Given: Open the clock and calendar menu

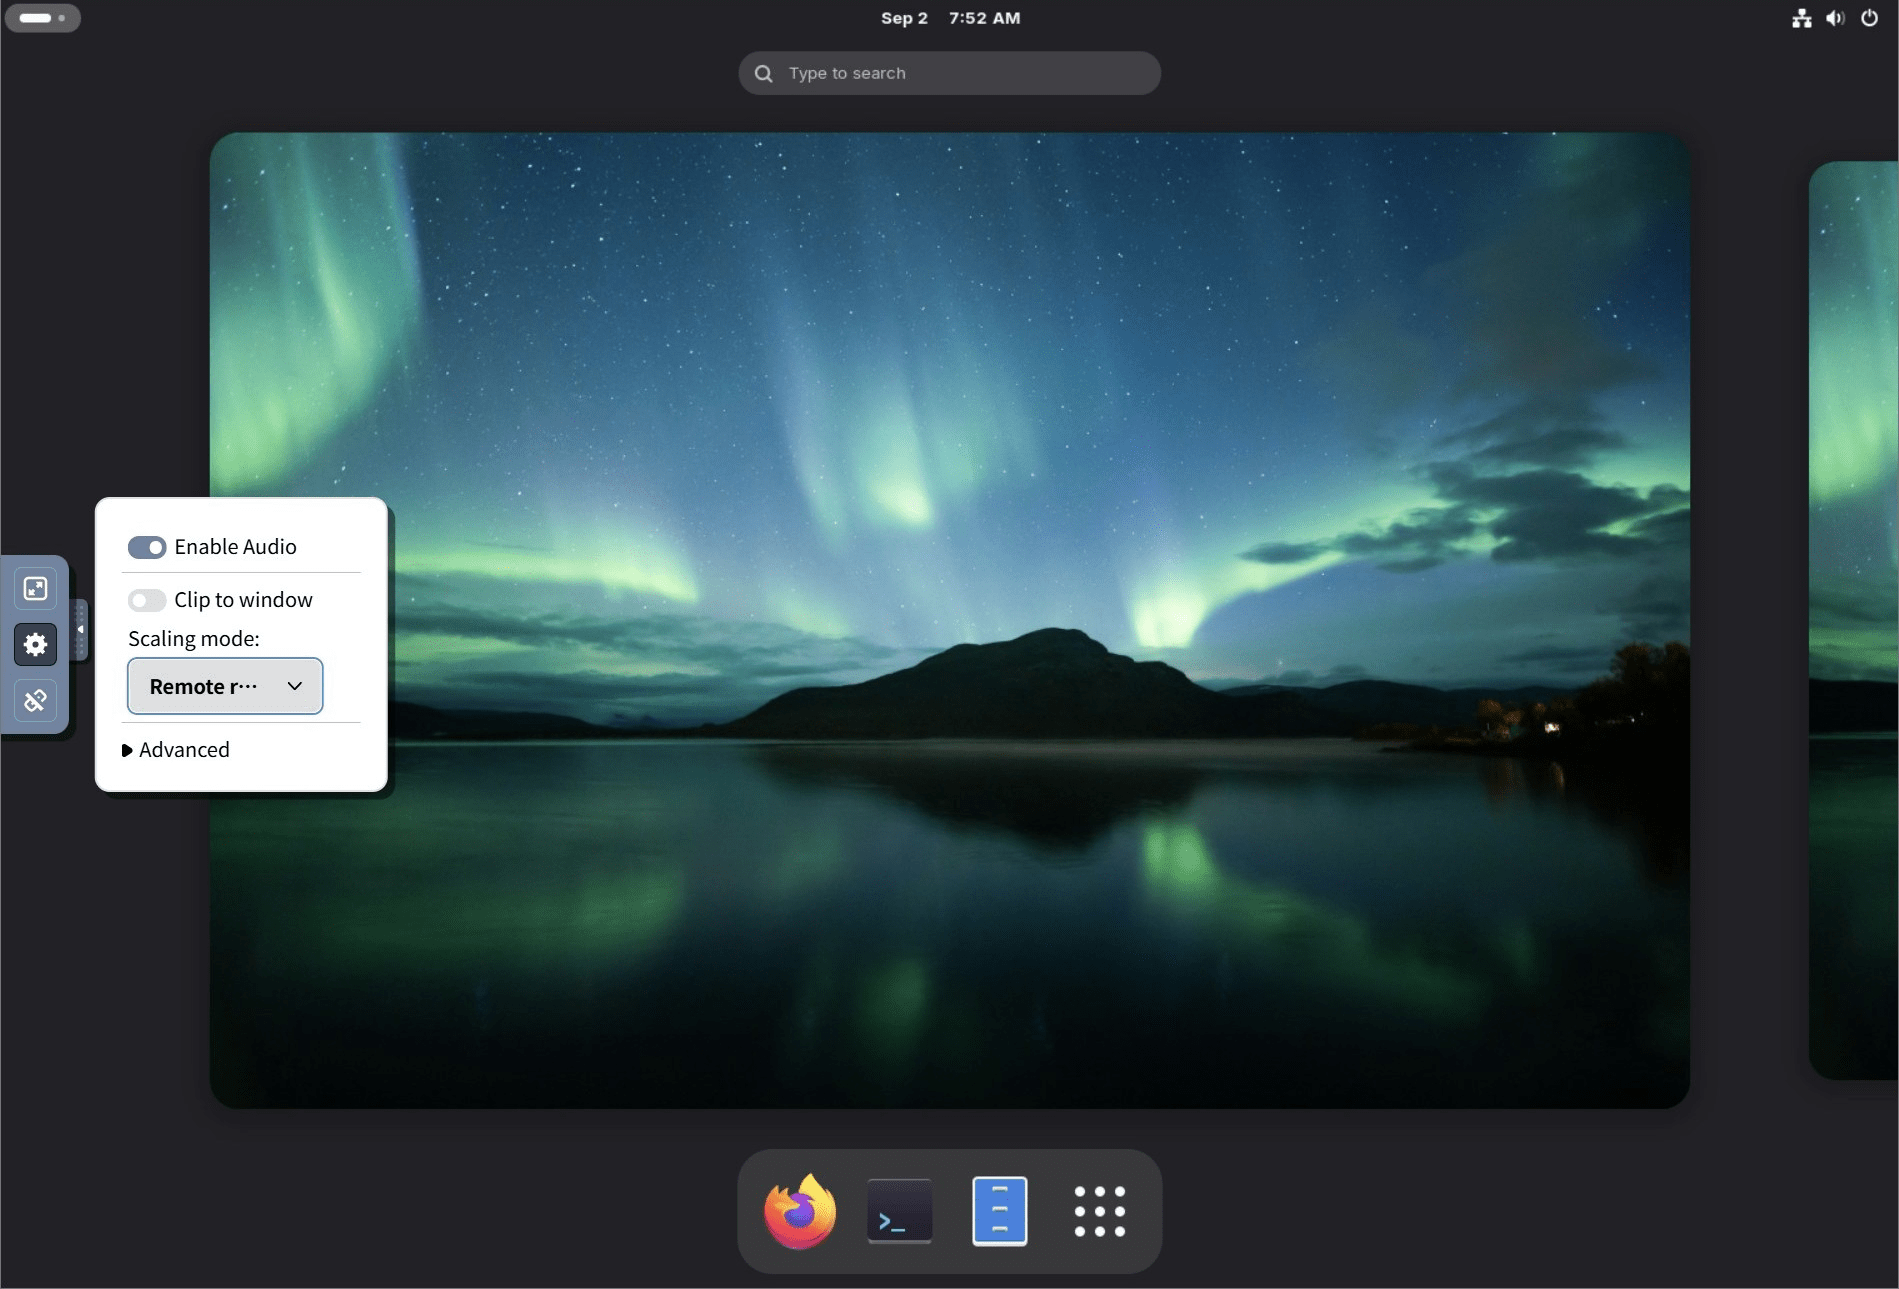Looking at the screenshot, I should [950, 18].
